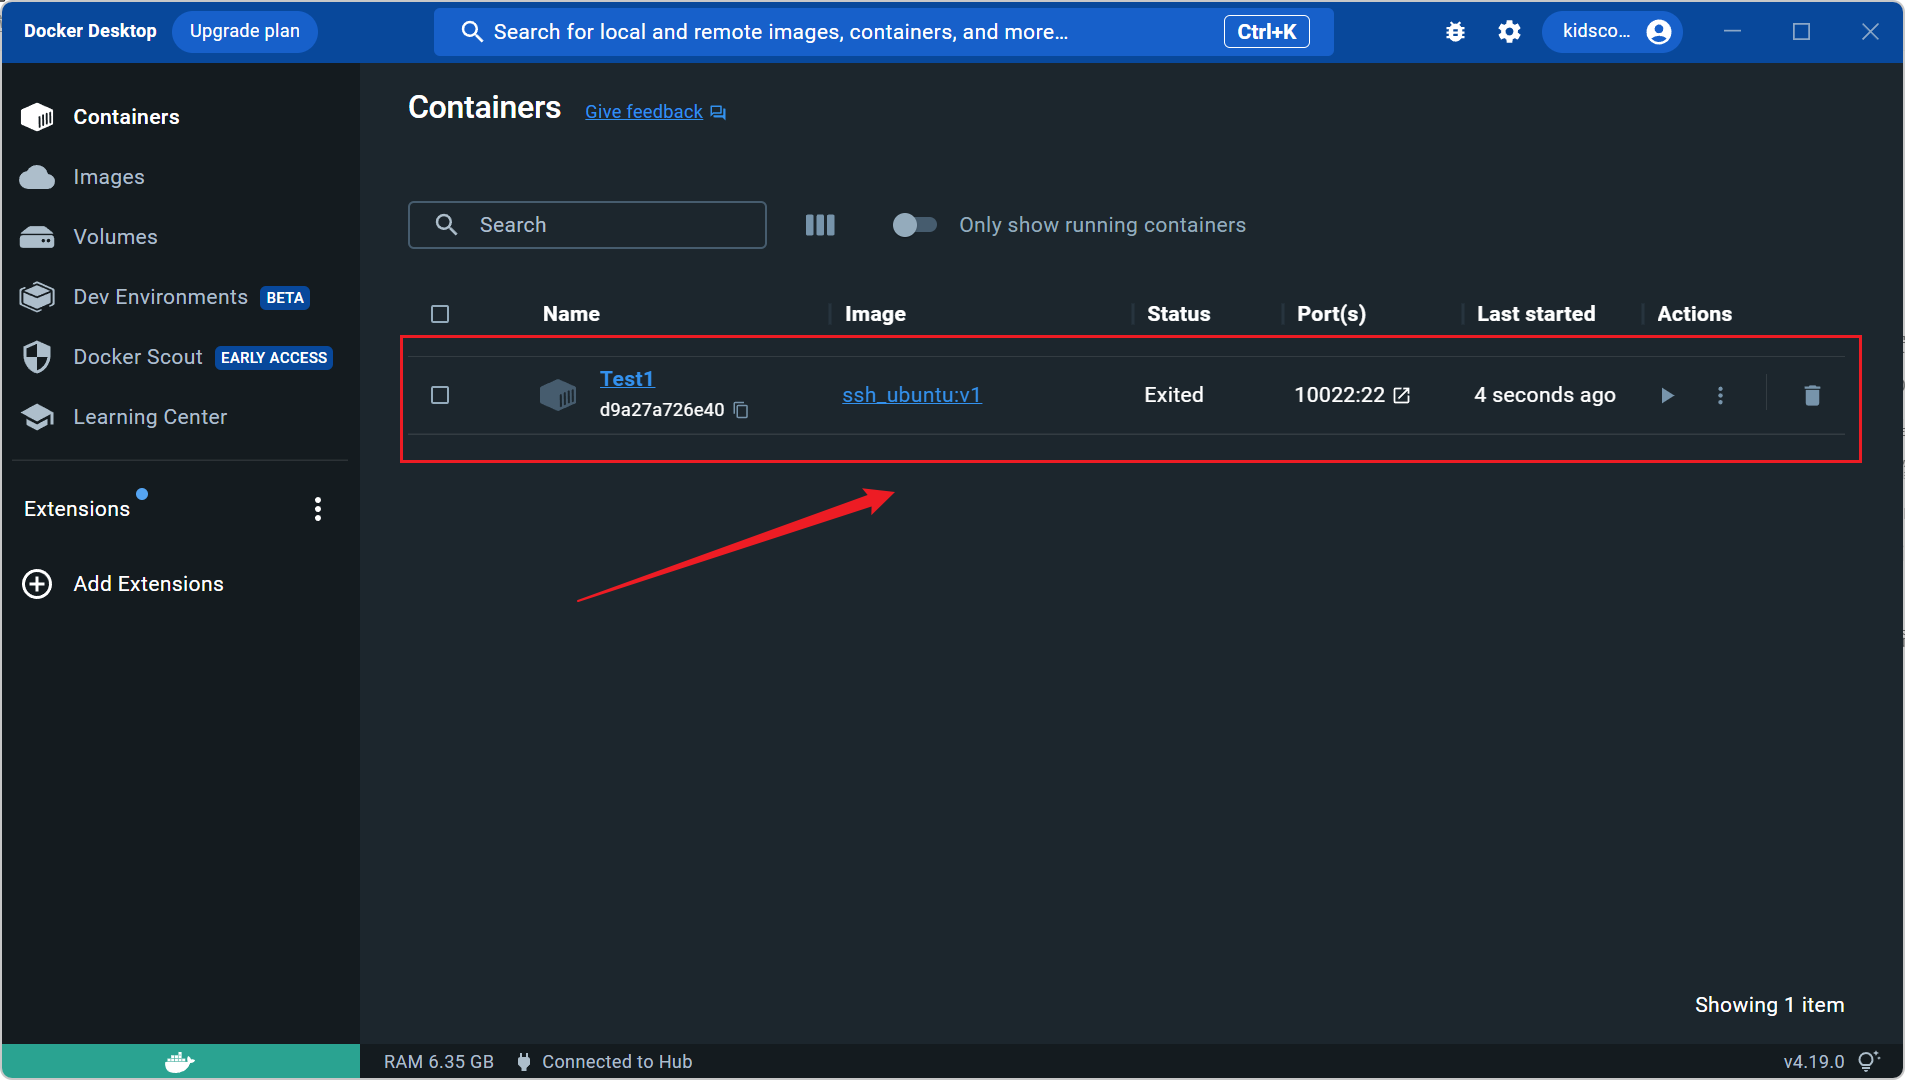Sort by Status column header
Viewport: 1905px width, 1080px height.
1178,314
